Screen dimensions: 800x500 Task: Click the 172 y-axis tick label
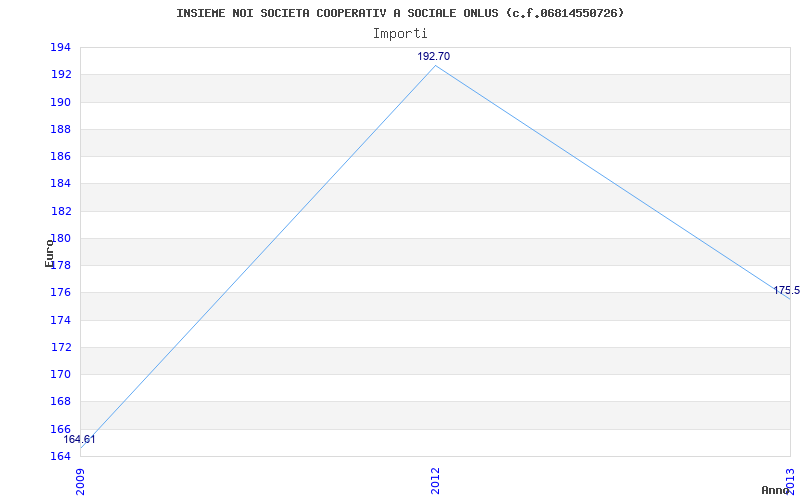(x=60, y=347)
